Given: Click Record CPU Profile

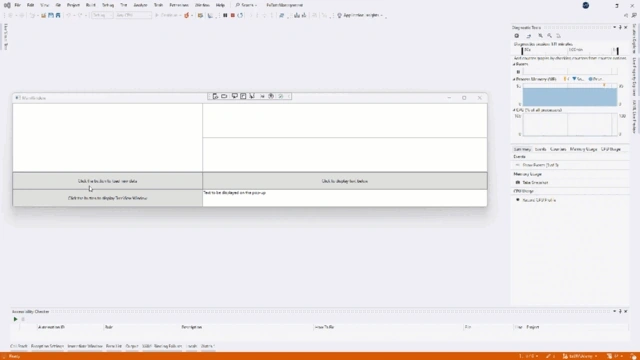Looking at the screenshot, I should click(539, 200).
